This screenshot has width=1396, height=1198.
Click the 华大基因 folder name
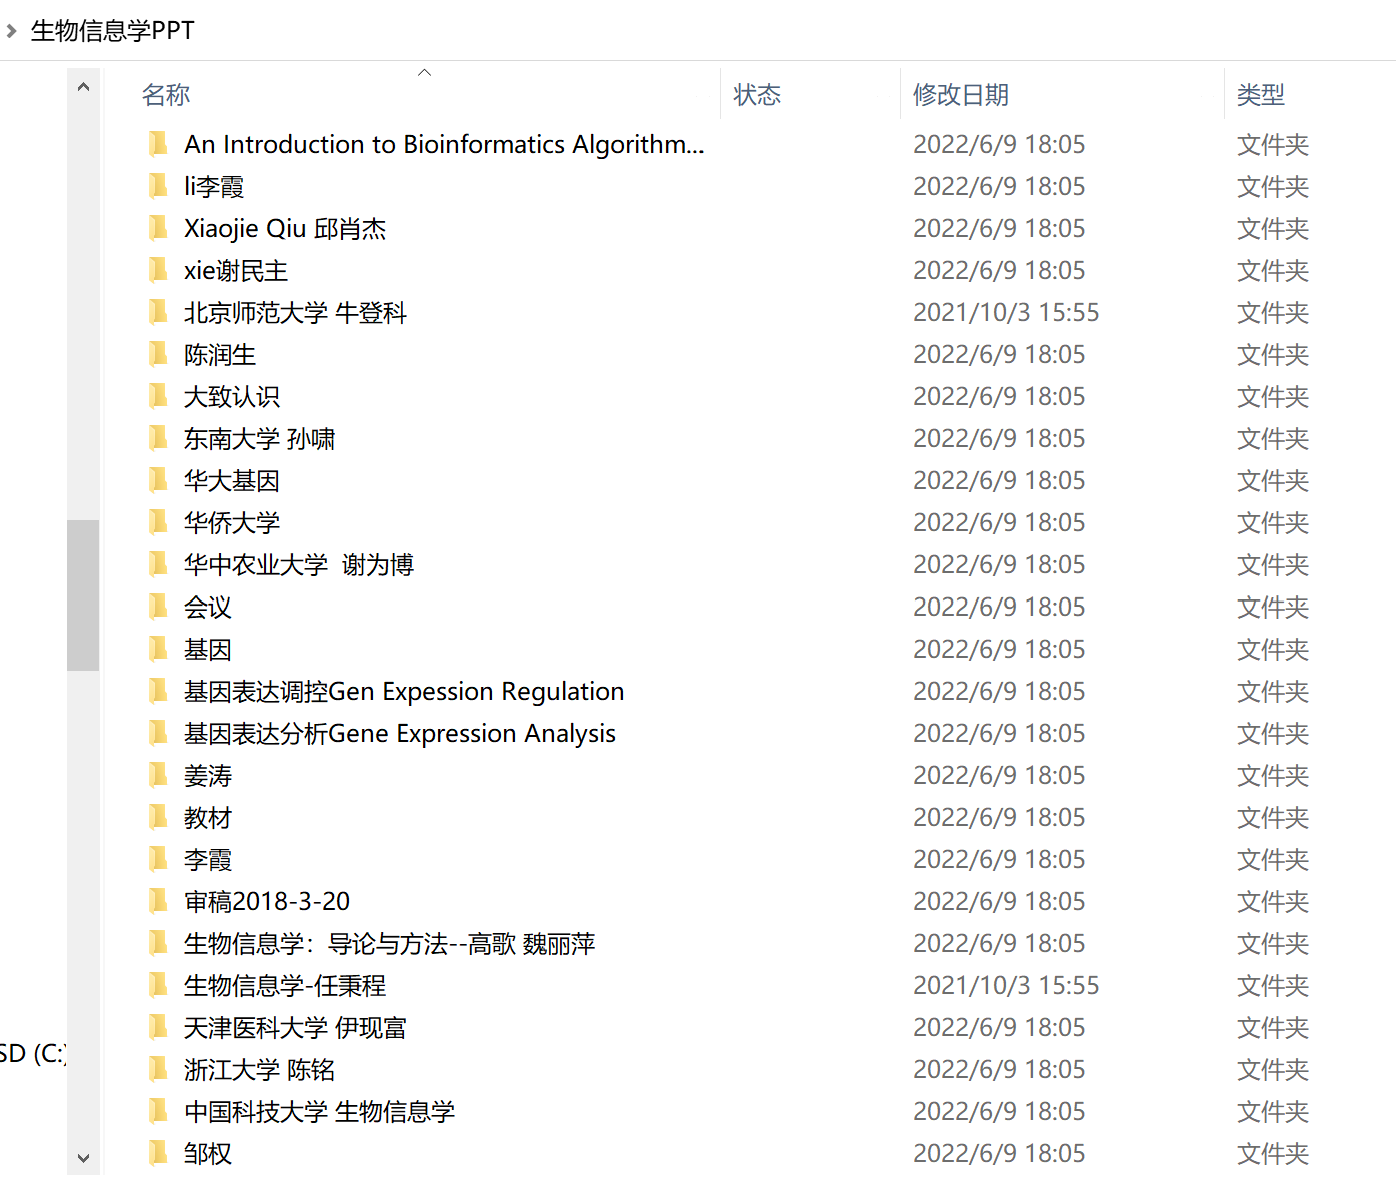pos(232,480)
